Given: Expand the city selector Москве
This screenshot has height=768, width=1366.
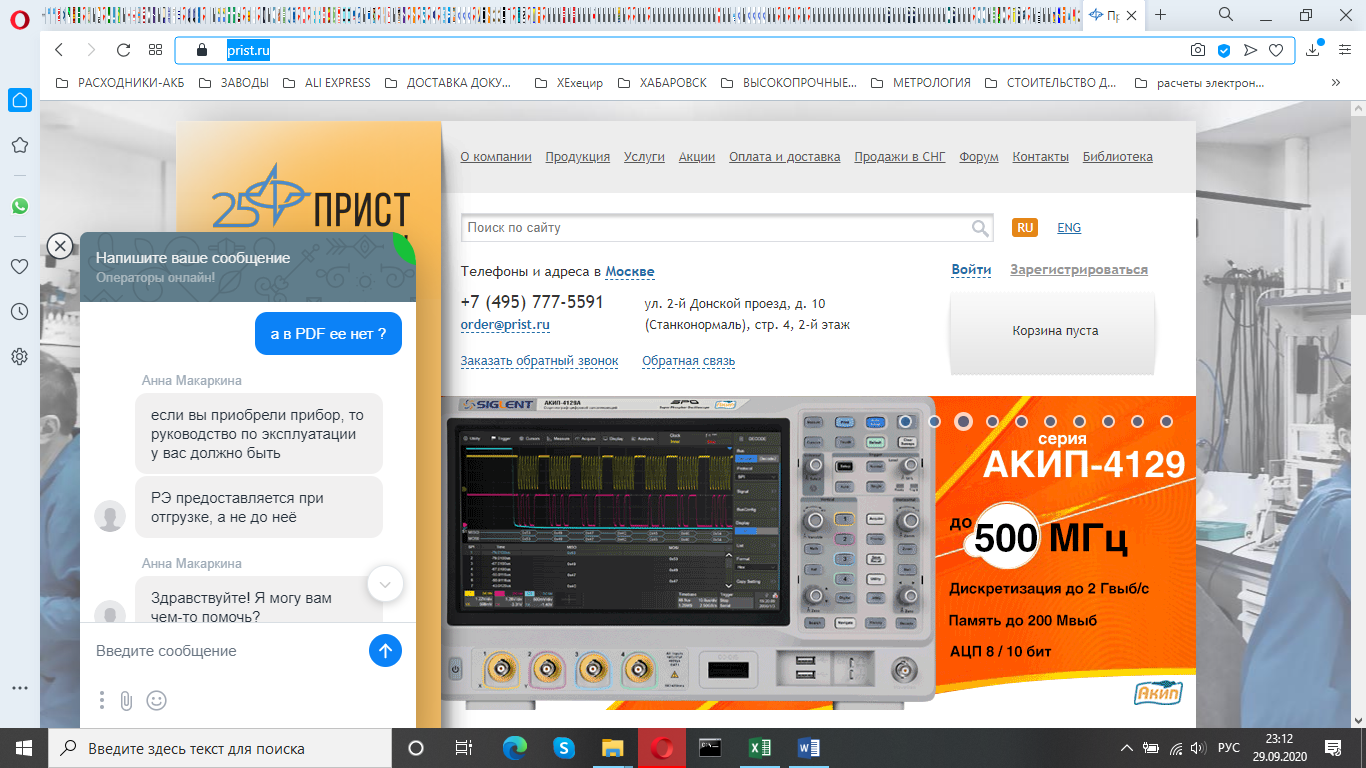Looking at the screenshot, I should coord(629,272).
